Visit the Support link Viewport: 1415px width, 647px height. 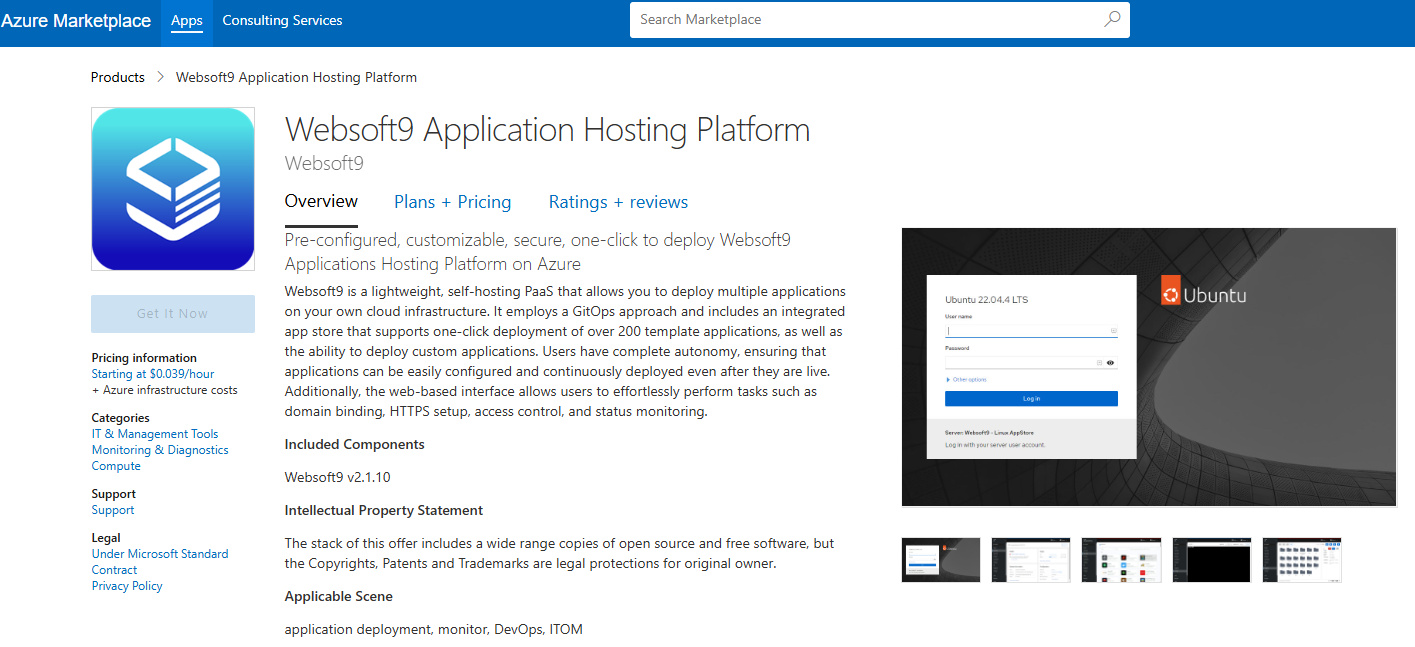[112, 509]
